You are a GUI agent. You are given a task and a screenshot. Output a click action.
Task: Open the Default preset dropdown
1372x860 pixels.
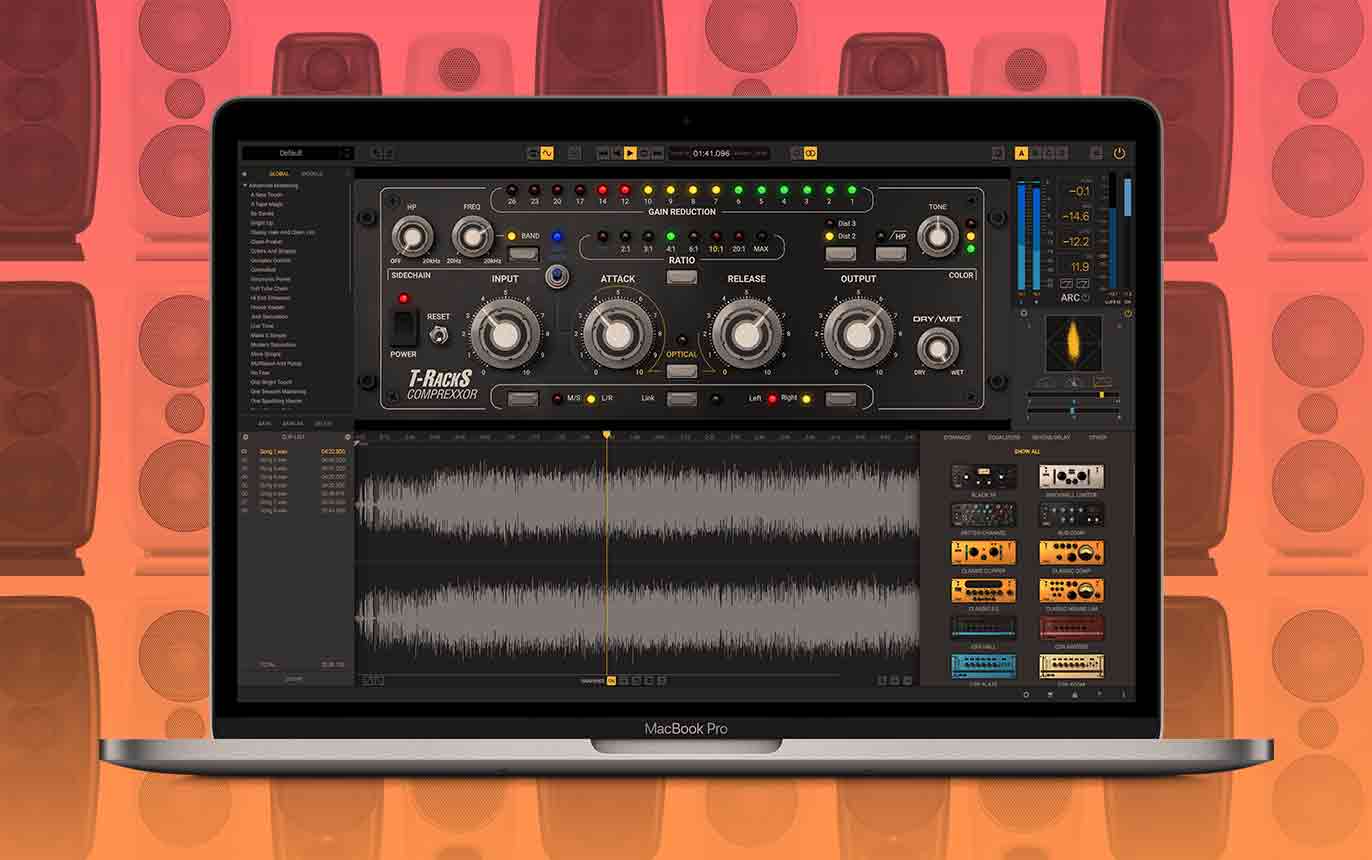click(x=297, y=153)
